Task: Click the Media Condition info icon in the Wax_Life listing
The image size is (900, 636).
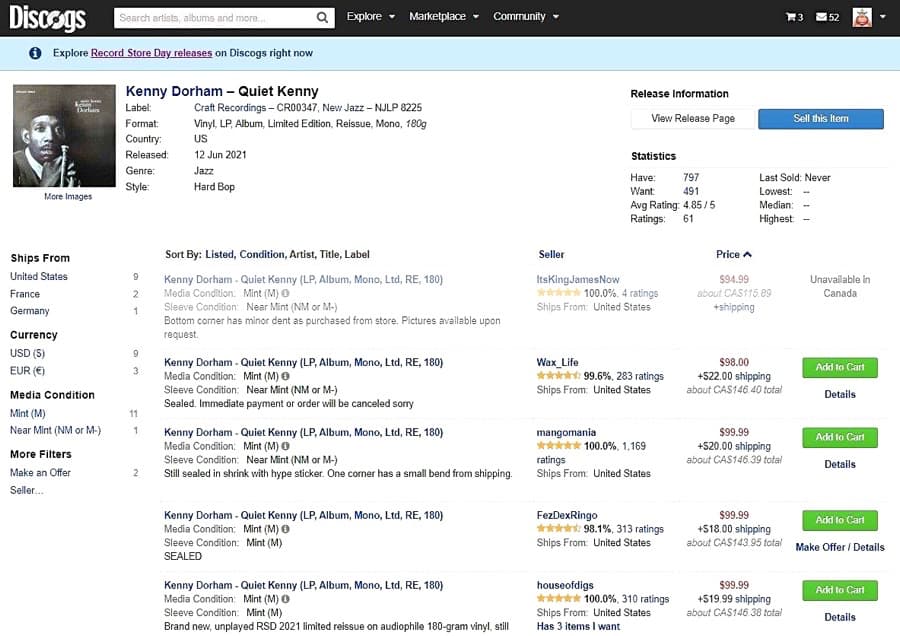Action: tap(285, 376)
